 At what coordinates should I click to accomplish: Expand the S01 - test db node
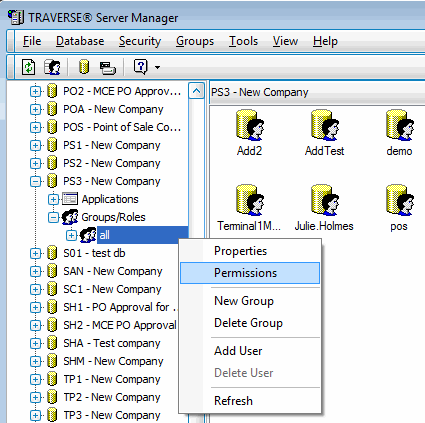click(x=35, y=253)
